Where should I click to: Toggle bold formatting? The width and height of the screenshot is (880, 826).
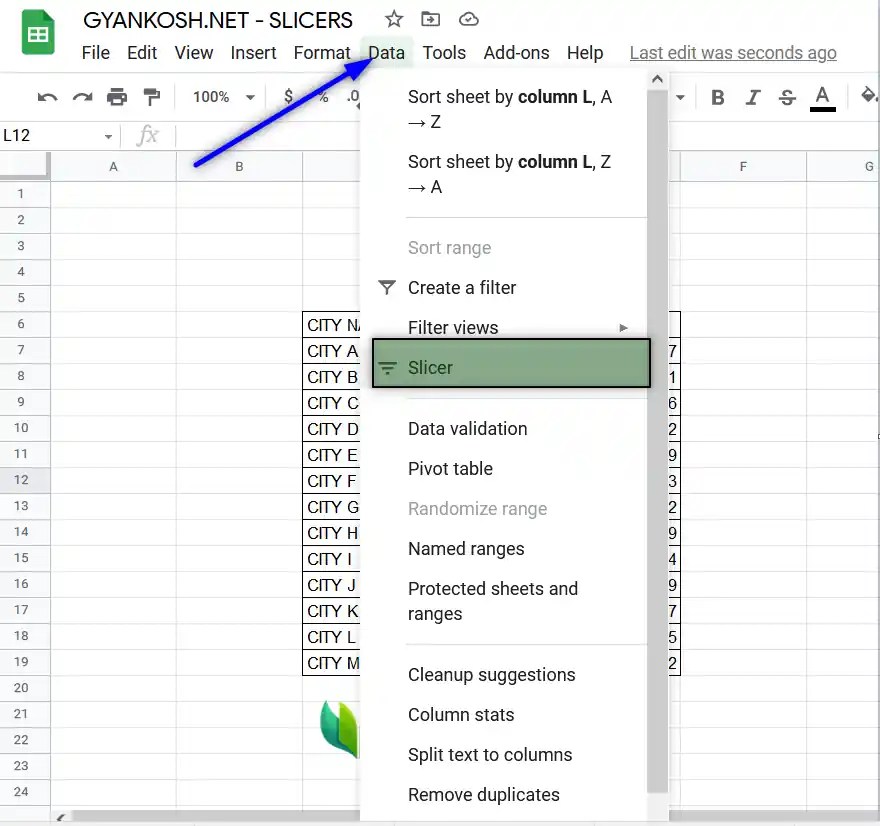(717, 96)
